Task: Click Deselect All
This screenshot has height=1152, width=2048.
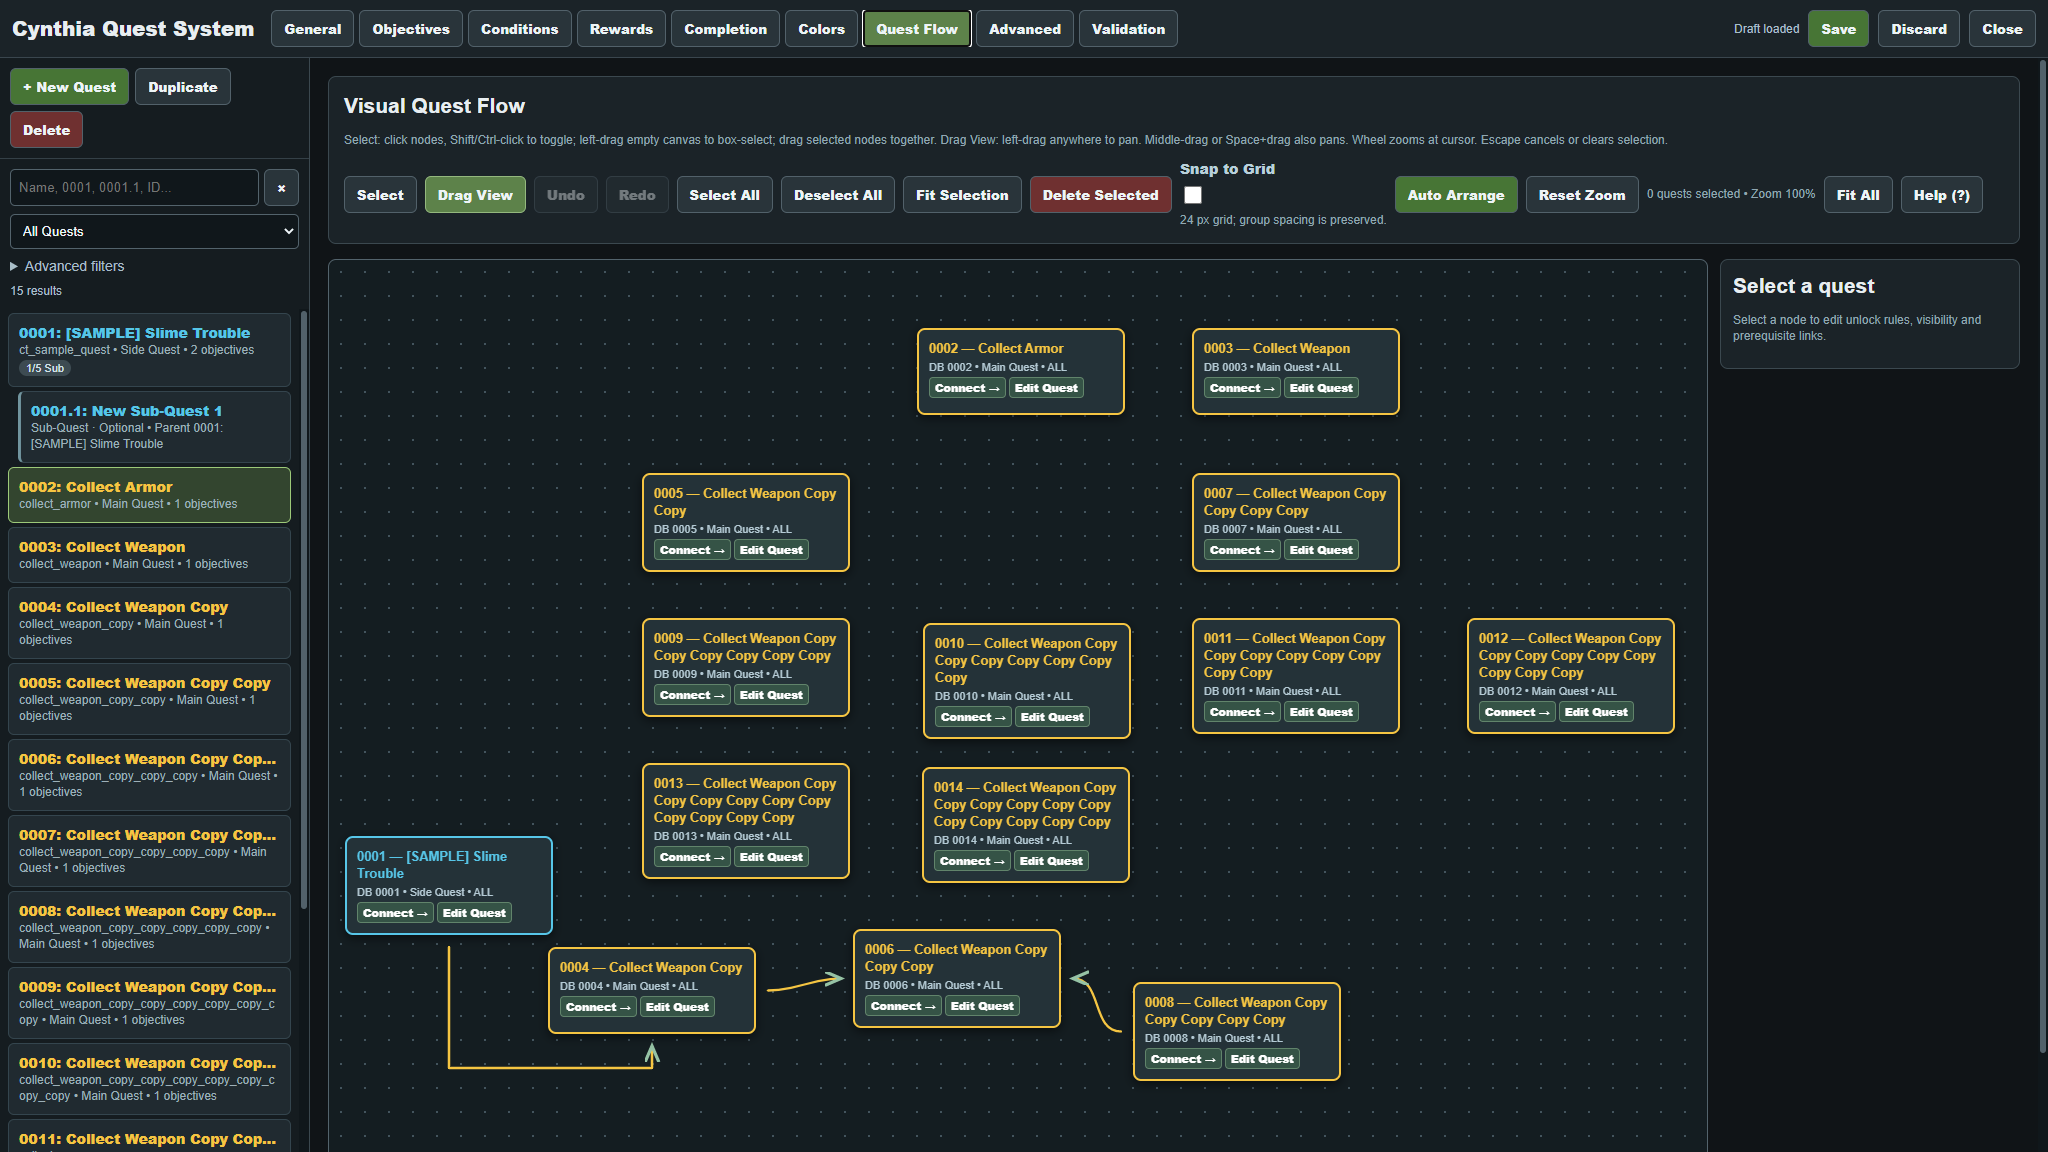Action: [838, 195]
